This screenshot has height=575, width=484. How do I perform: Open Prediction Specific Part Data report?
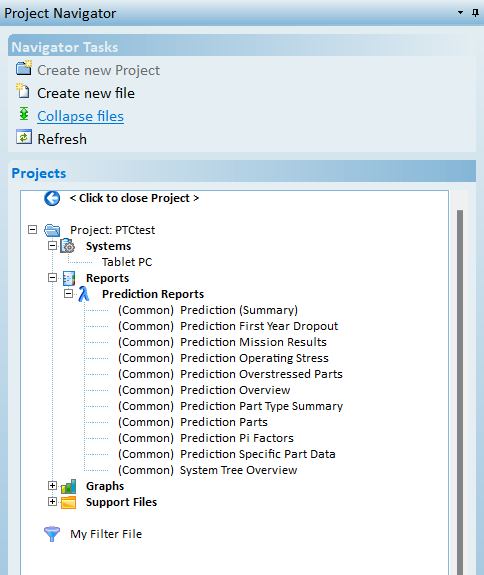pyautogui.click(x=227, y=454)
